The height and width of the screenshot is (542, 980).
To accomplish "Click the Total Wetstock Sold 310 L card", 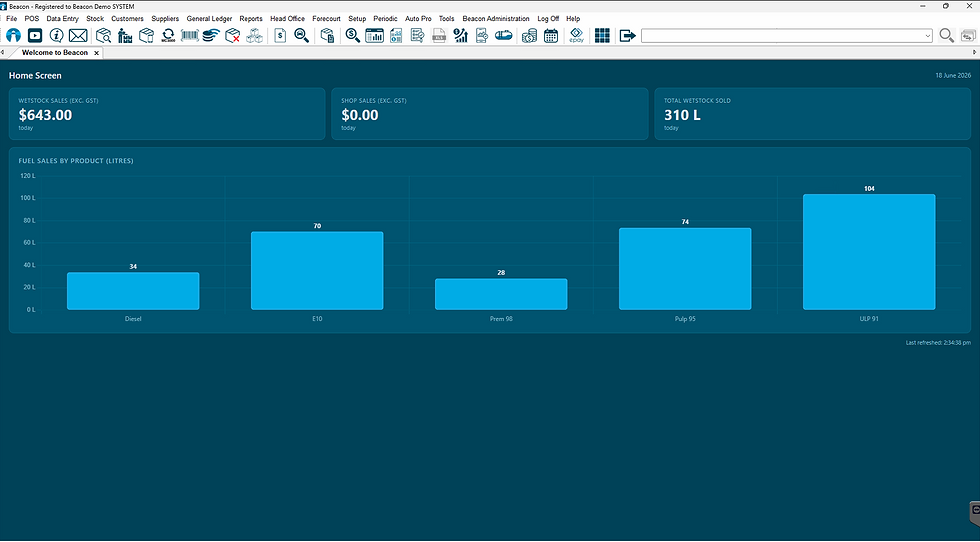I will point(812,114).
